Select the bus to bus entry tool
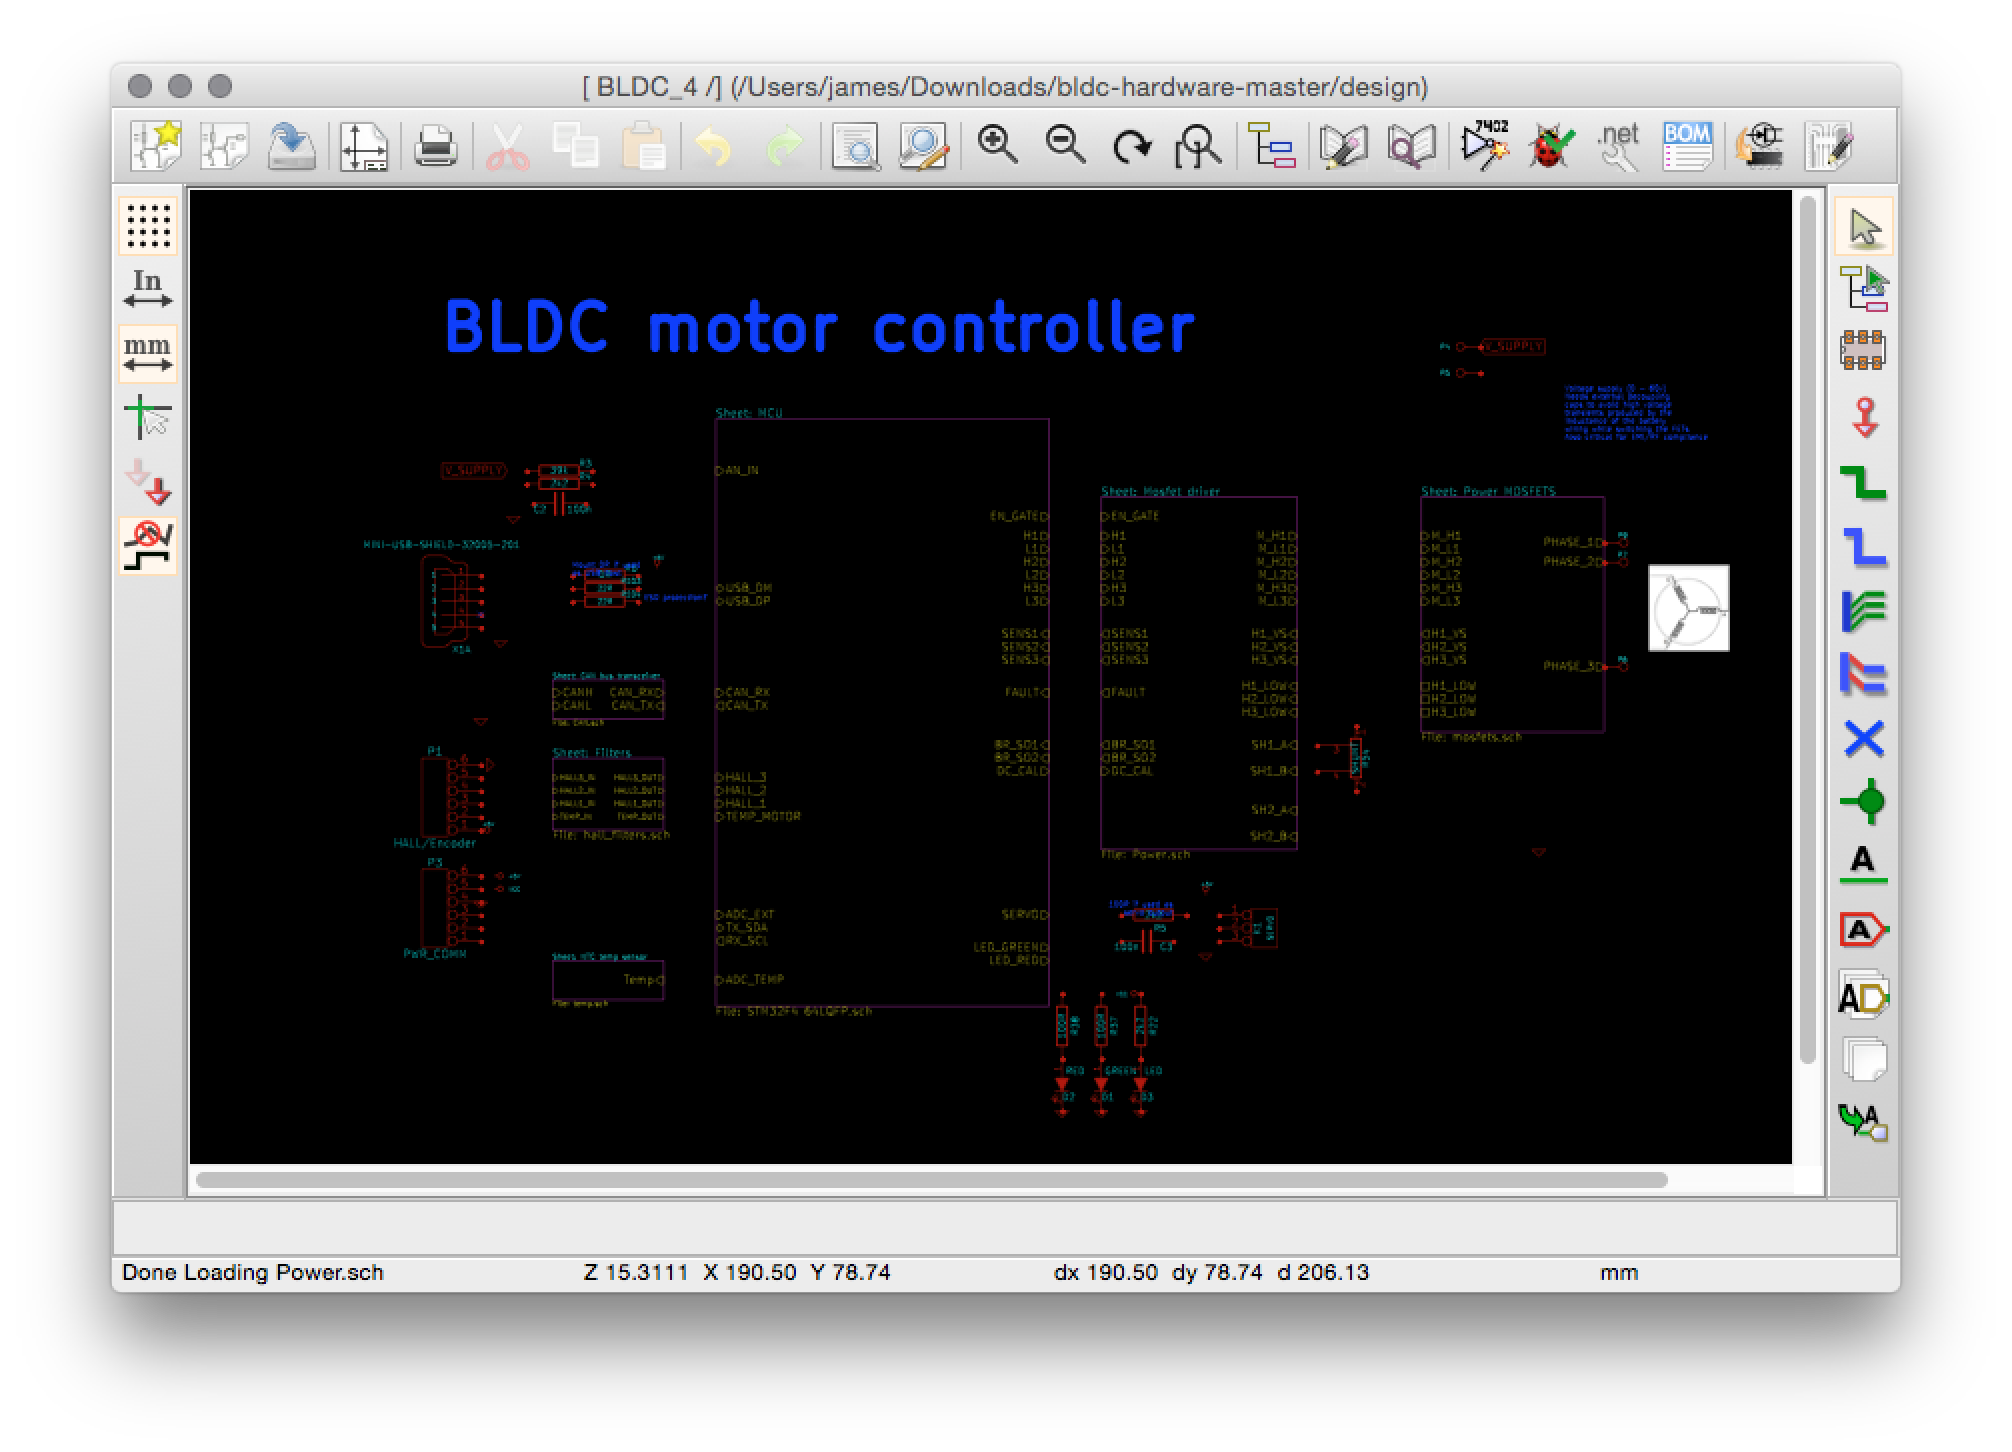 tap(1864, 675)
